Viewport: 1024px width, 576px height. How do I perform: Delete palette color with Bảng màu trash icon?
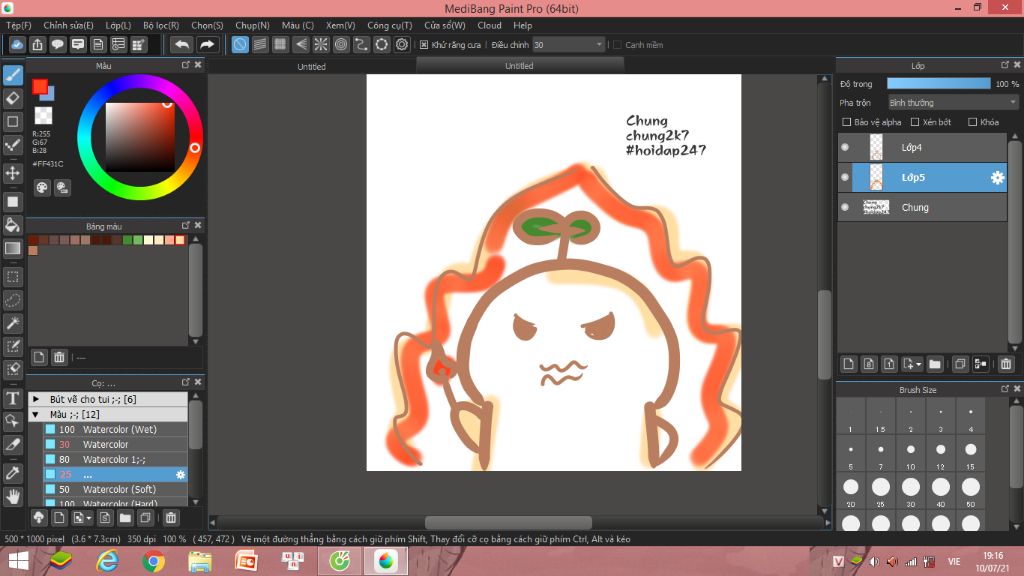click(59, 357)
